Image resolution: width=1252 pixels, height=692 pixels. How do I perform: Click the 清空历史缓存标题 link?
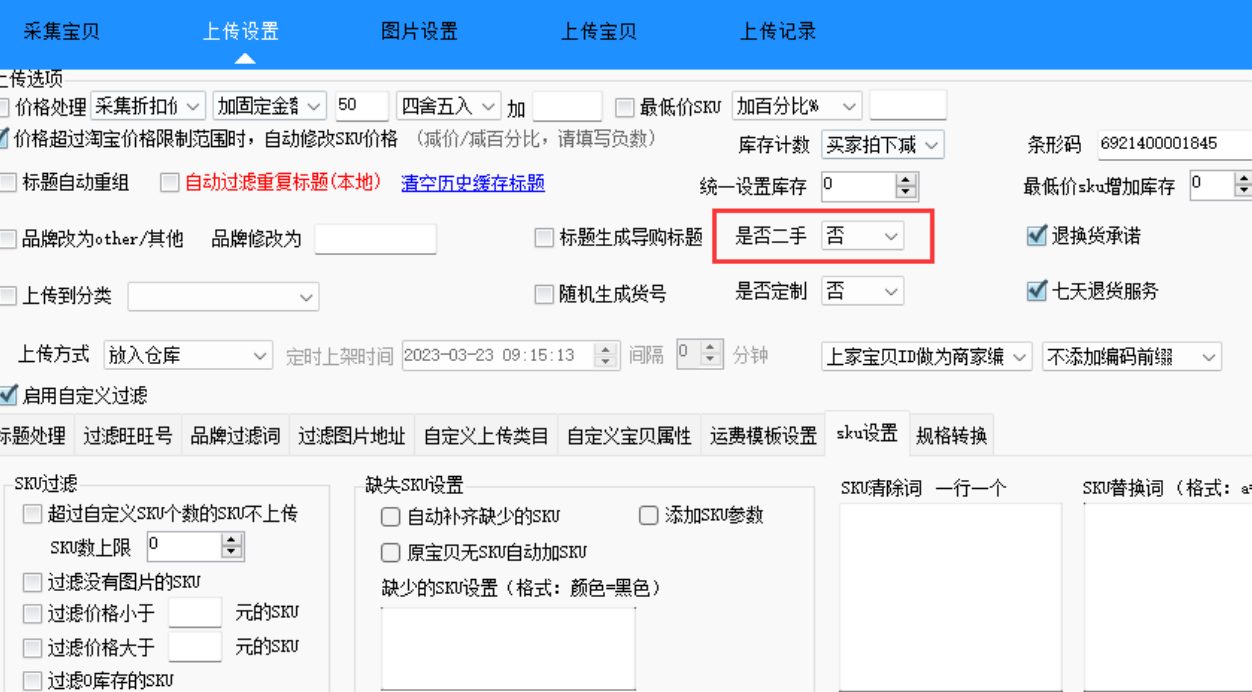click(x=473, y=183)
